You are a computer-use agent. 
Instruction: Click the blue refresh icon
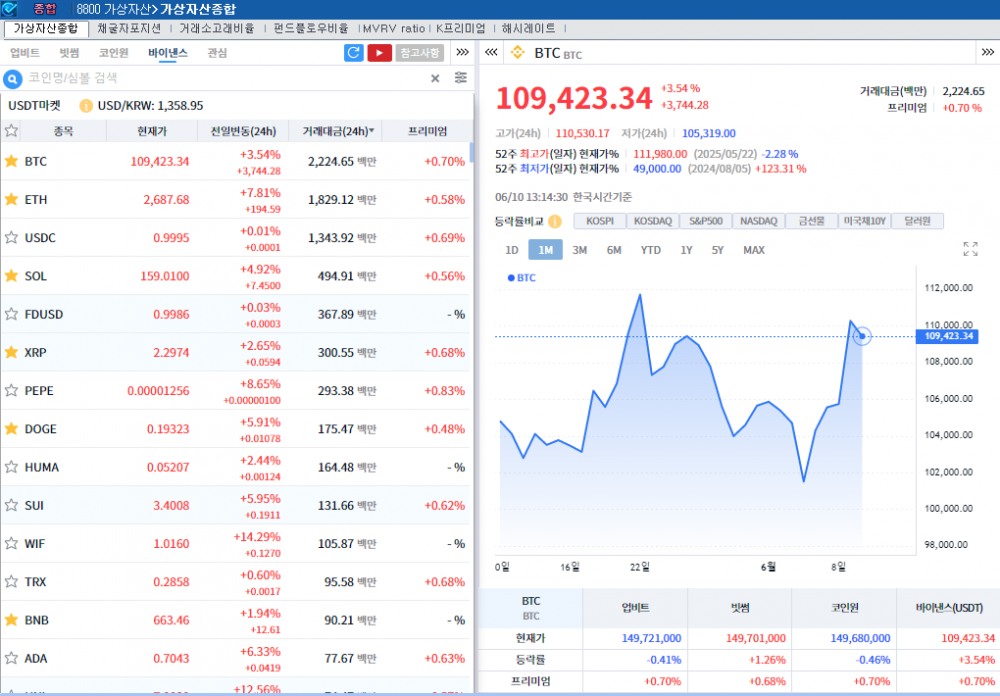353,53
